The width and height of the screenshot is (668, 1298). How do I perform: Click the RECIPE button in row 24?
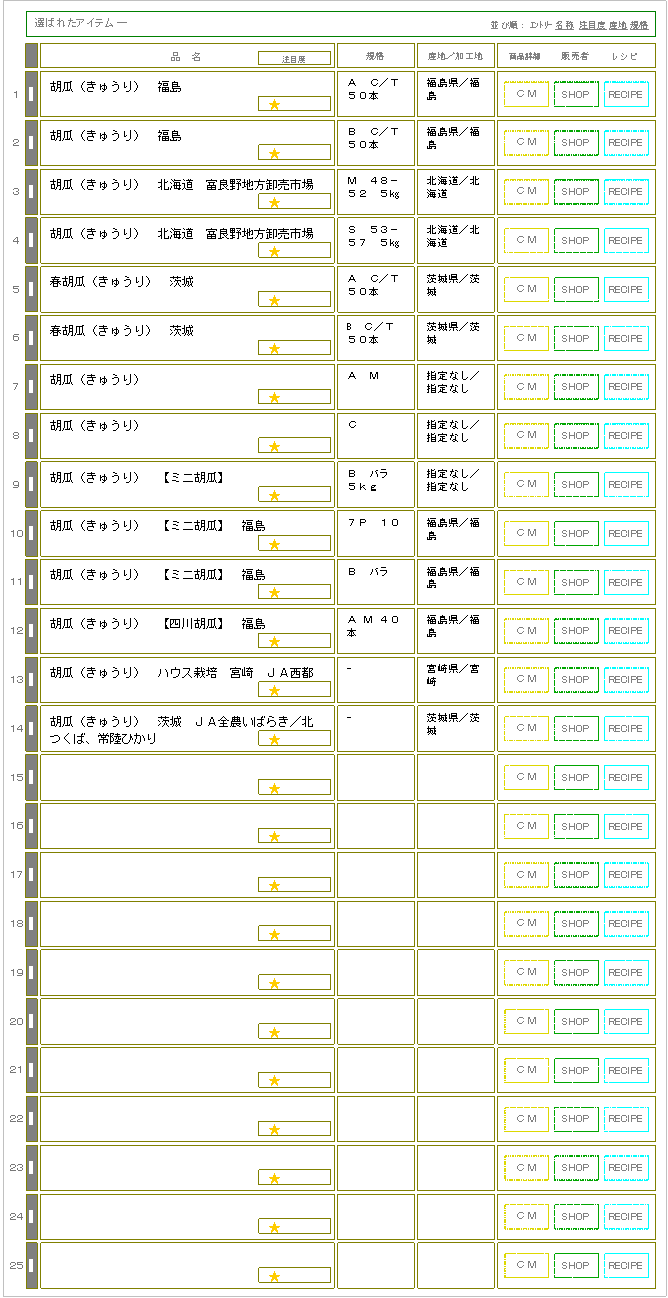pyautogui.click(x=626, y=1217)
